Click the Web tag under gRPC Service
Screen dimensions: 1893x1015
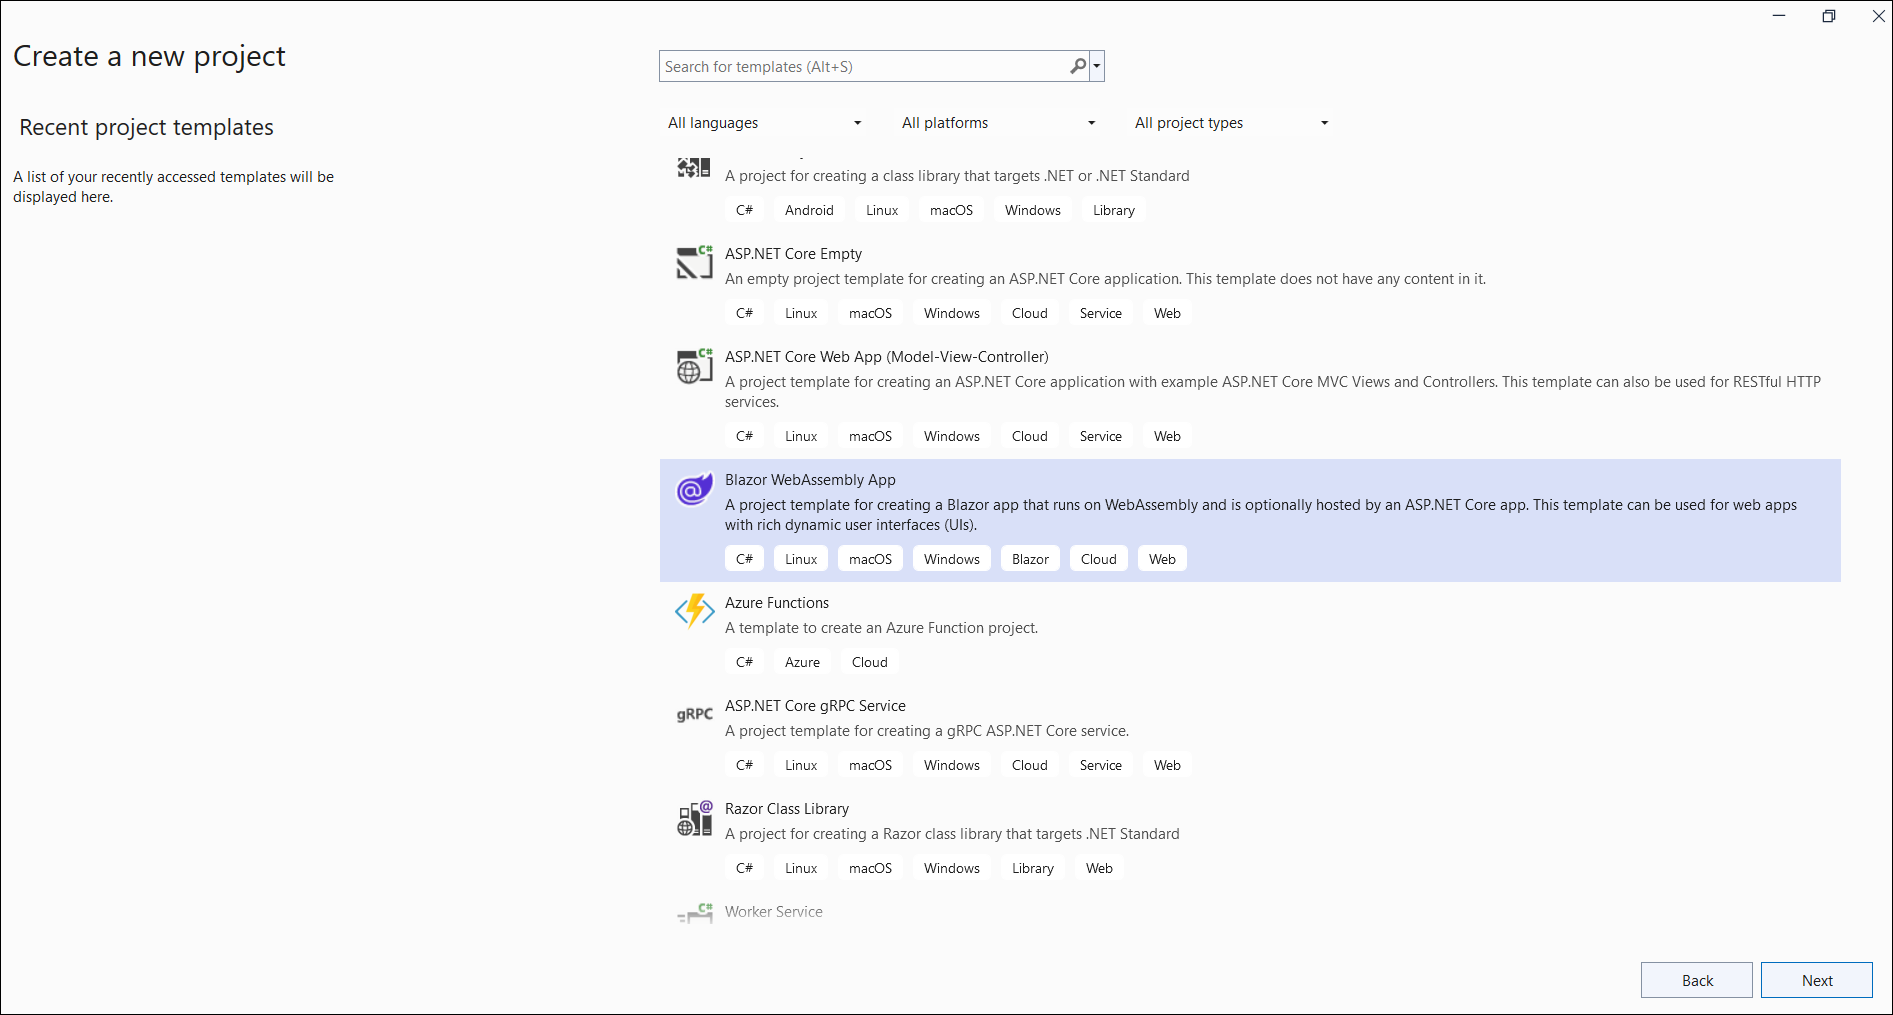pos(1167,765)
